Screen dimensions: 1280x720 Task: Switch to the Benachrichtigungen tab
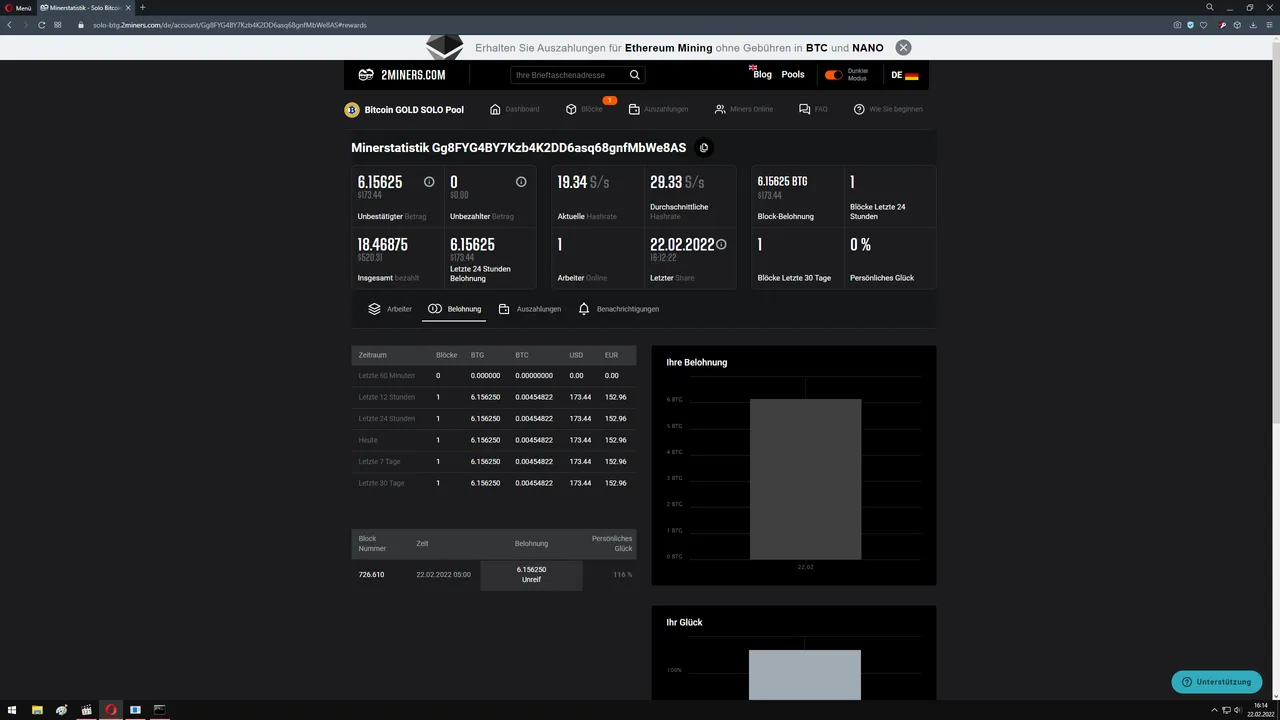pos(618,309)
